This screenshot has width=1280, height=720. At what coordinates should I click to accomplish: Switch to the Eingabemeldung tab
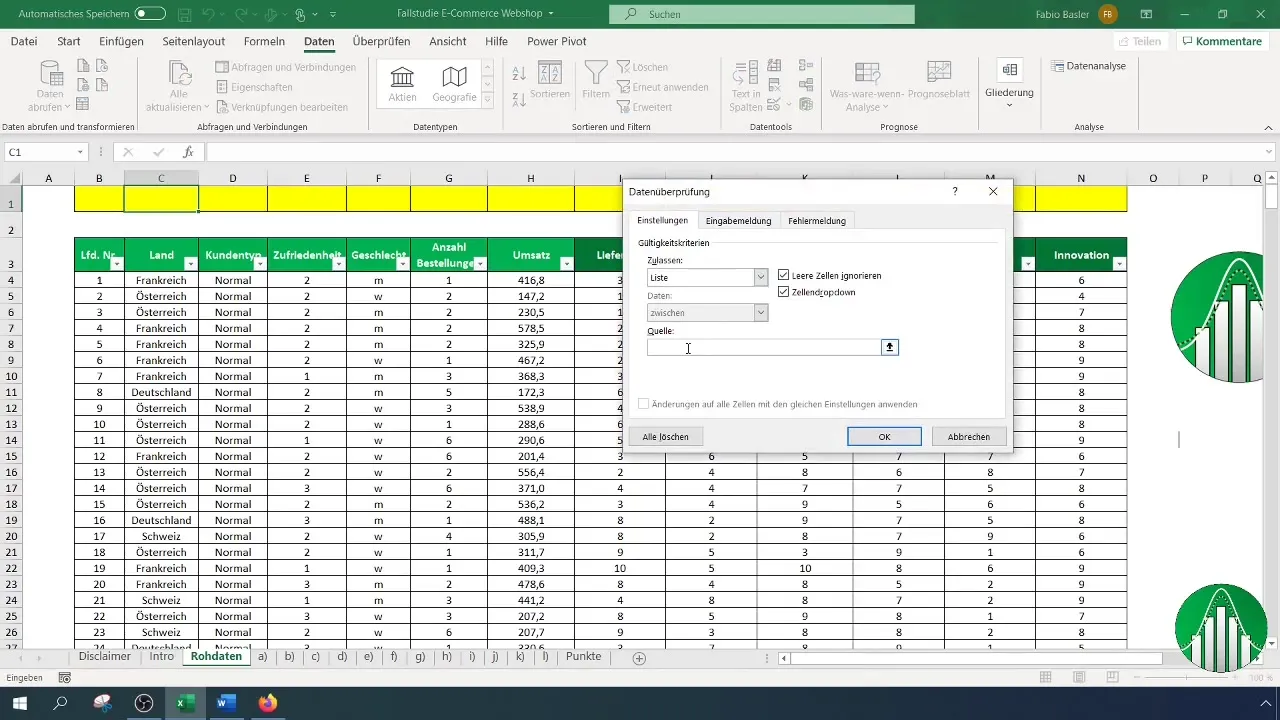[x=738, y=220]
